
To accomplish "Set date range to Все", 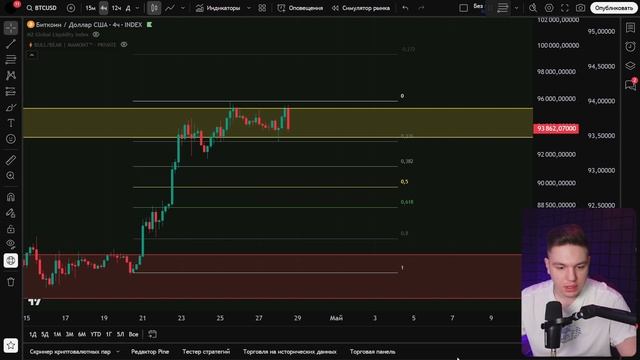I will (x=133, y=334).
